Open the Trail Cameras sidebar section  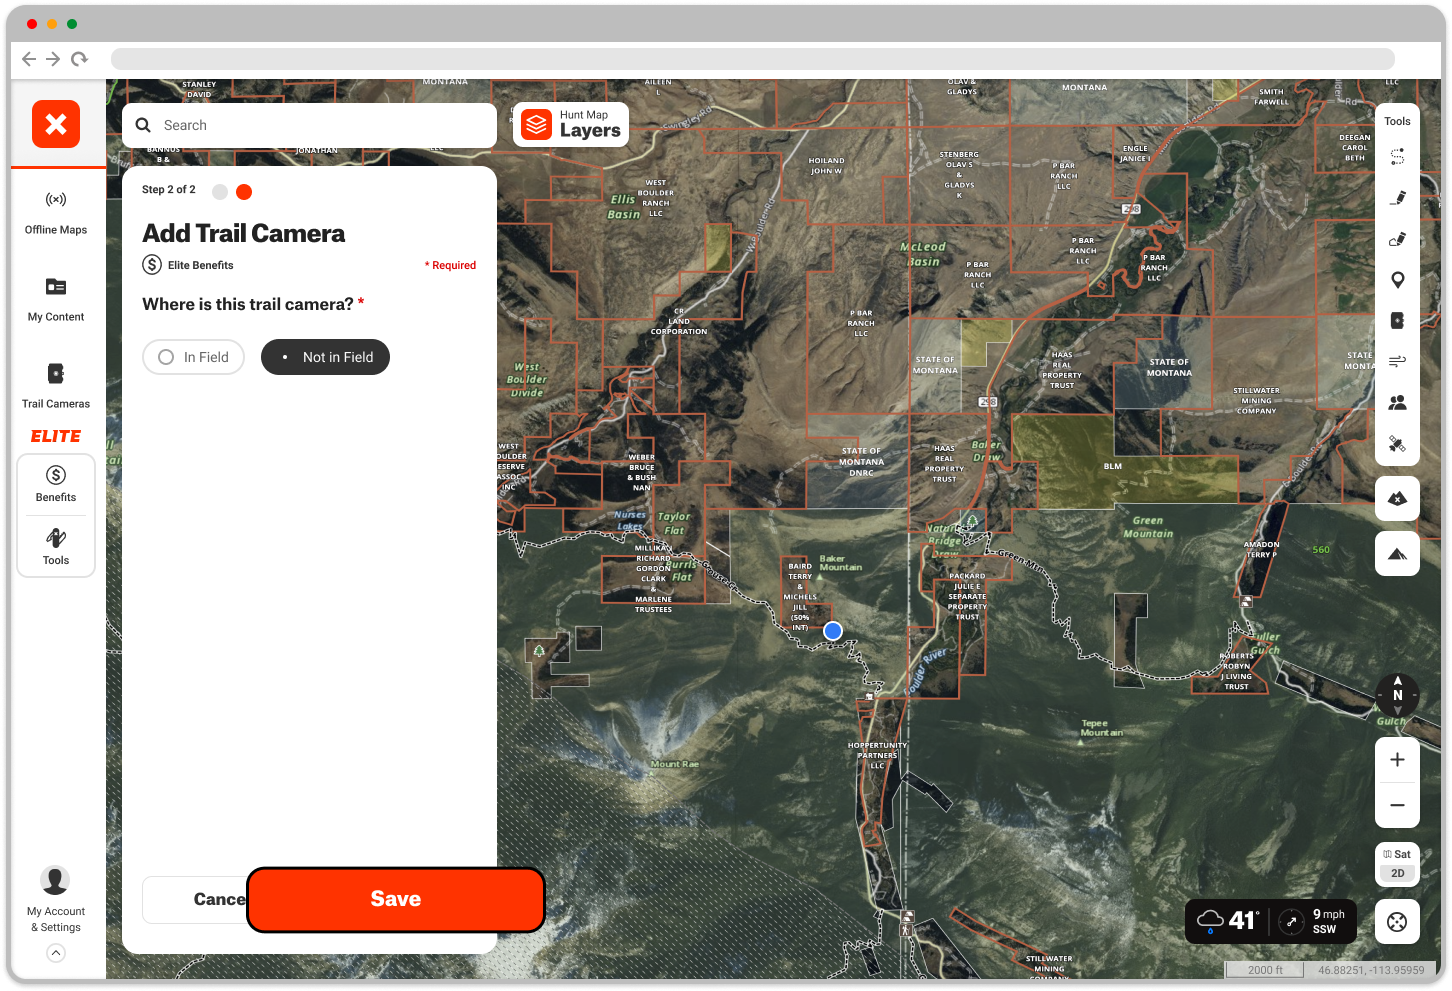point(56,387)
